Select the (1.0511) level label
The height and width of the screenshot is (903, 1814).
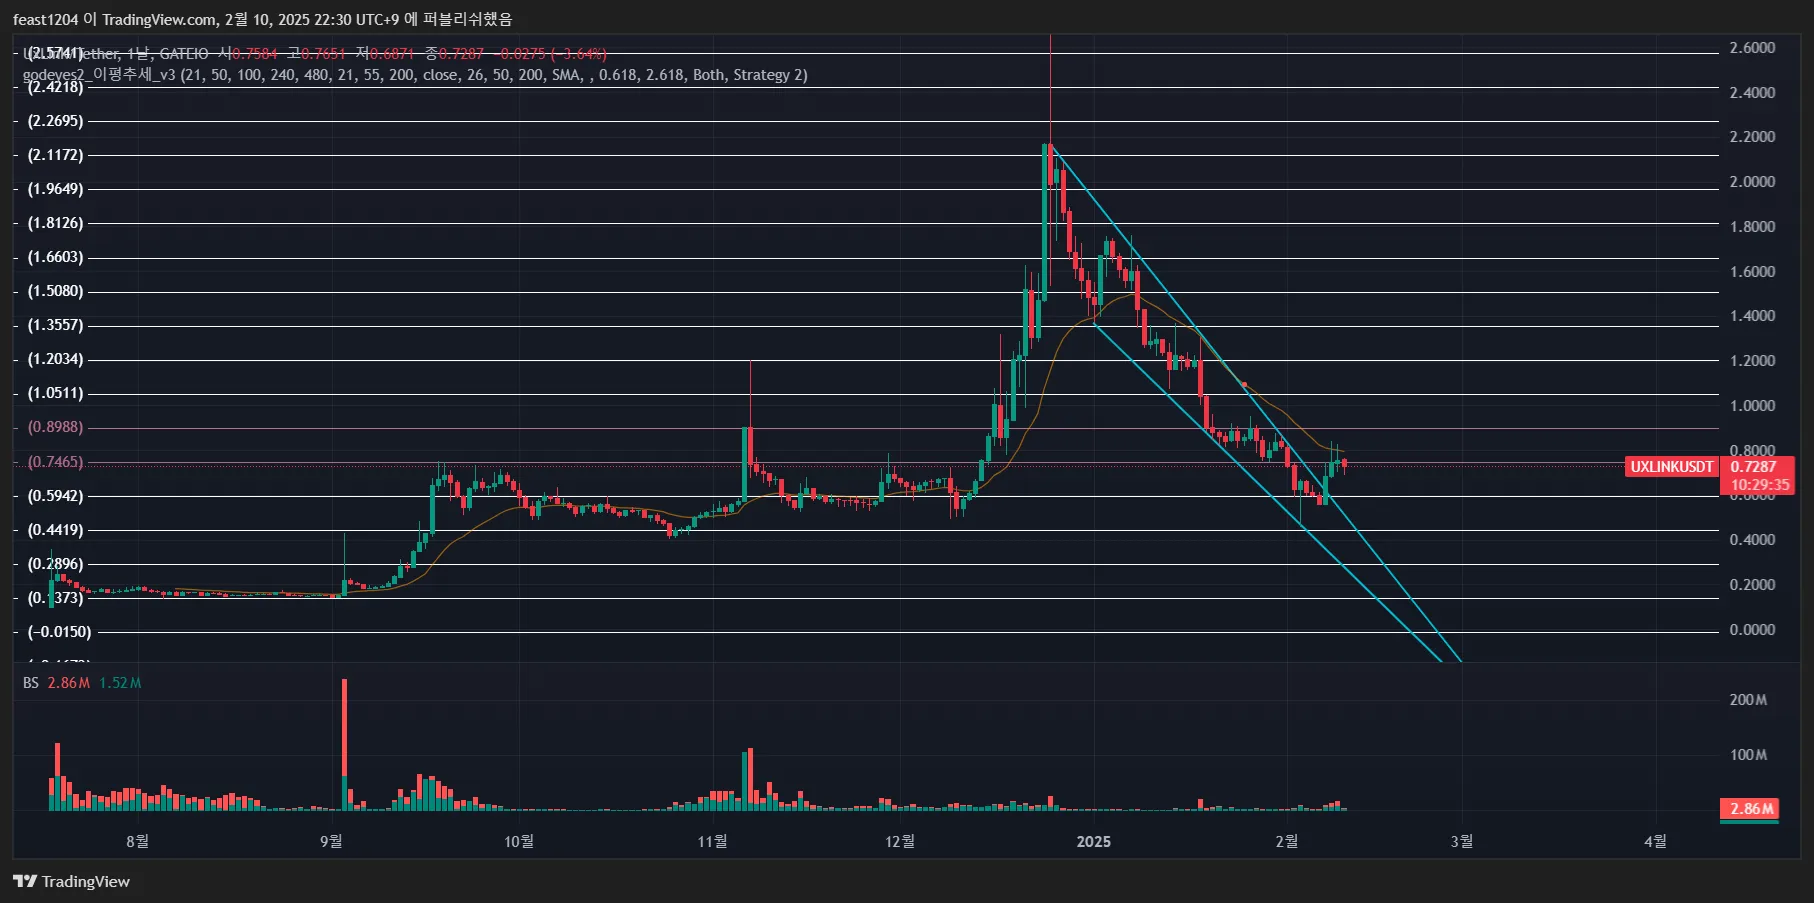click(55, 393)
